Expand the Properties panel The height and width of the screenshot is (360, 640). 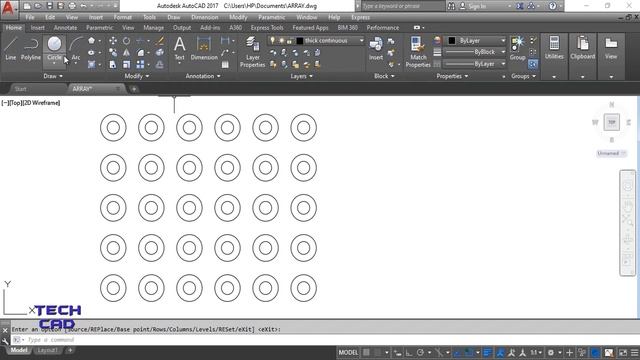click(452, 76)
